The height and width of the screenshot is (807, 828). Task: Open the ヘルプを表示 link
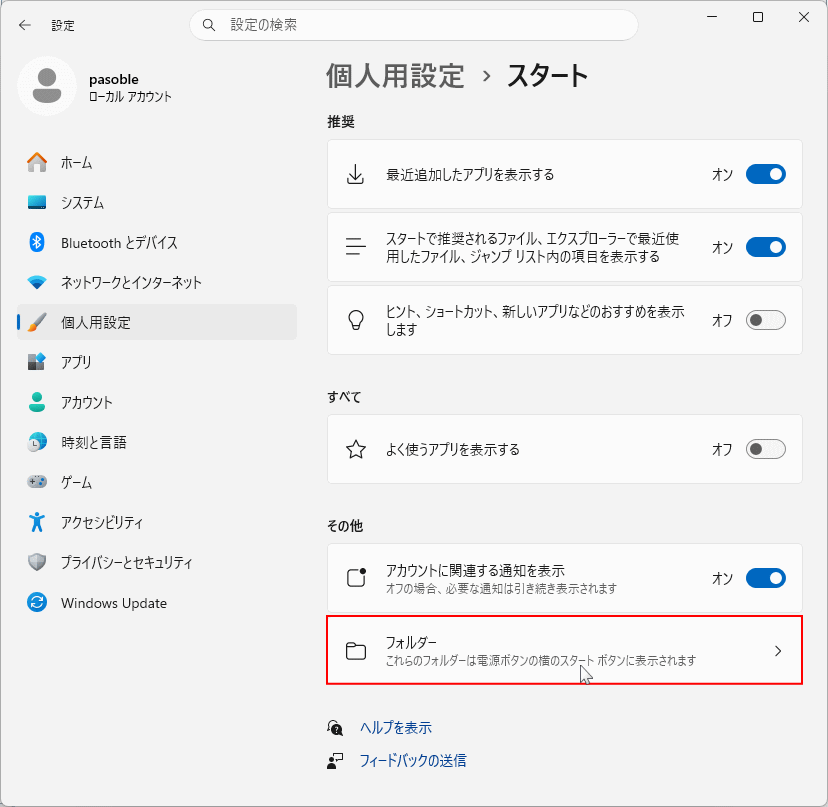(x=399, y=727)
